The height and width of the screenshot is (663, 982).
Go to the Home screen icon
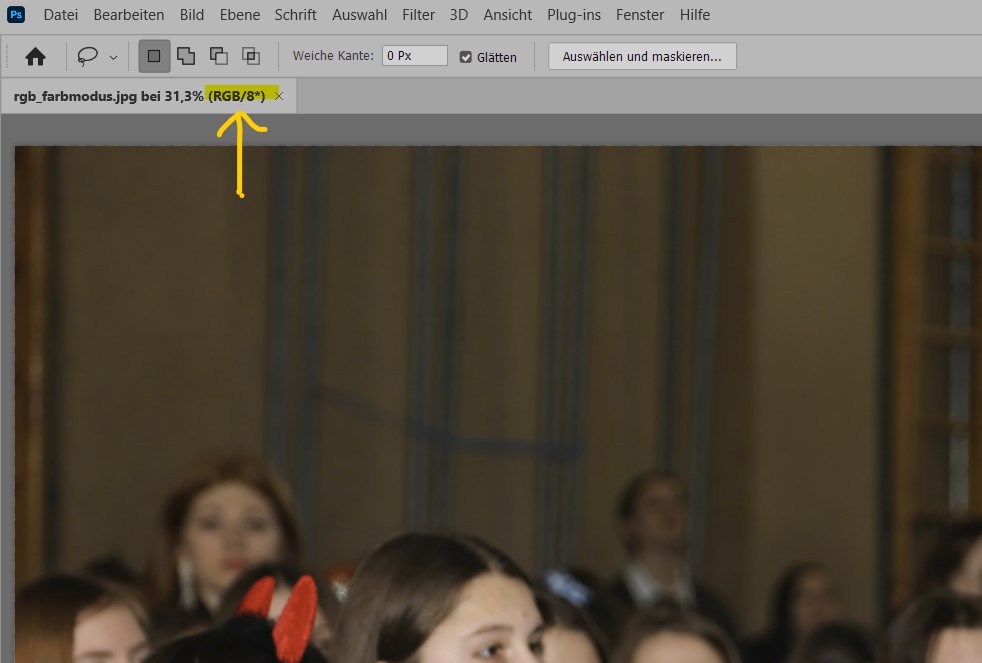tap(35, 56)
